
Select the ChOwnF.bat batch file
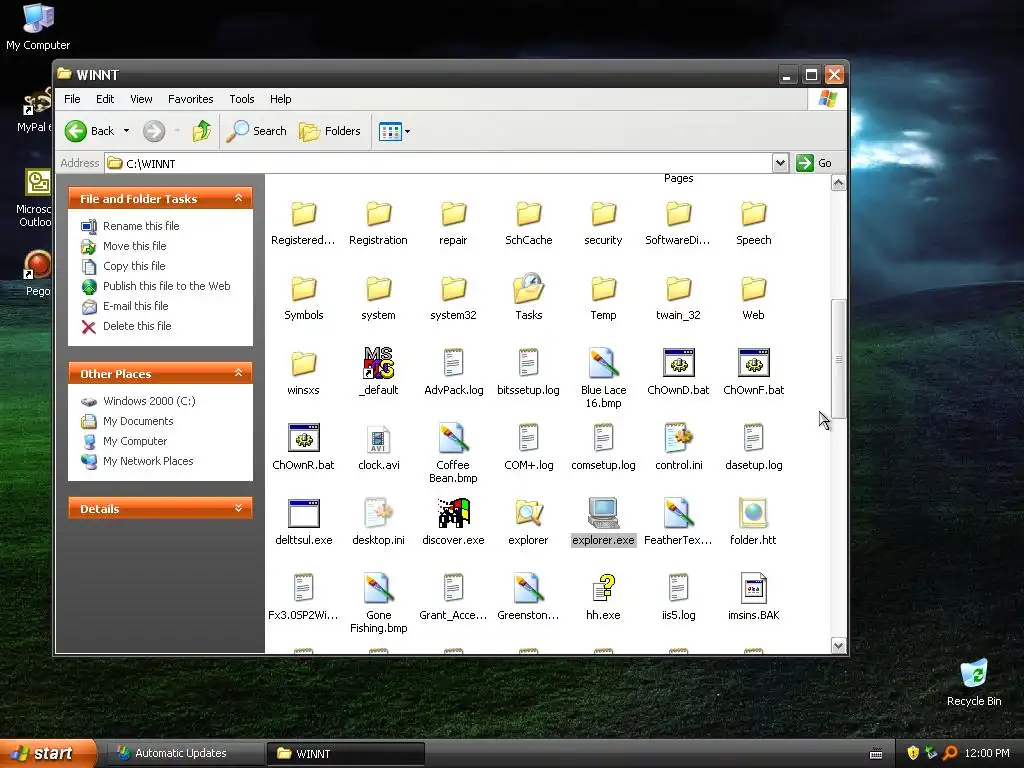pyautogui.click(x=753, y=363)
